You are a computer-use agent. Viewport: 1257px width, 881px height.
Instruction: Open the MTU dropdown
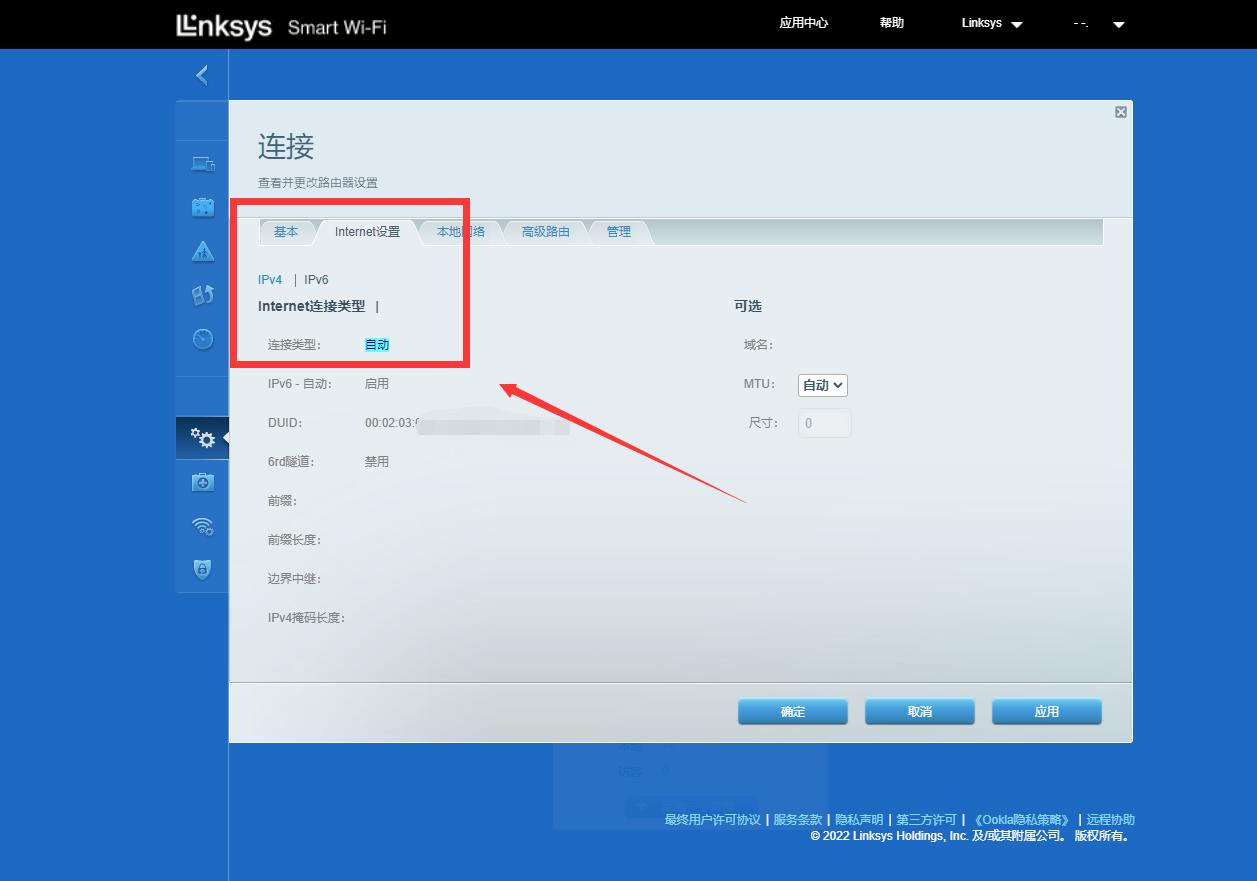click(822, 385)
